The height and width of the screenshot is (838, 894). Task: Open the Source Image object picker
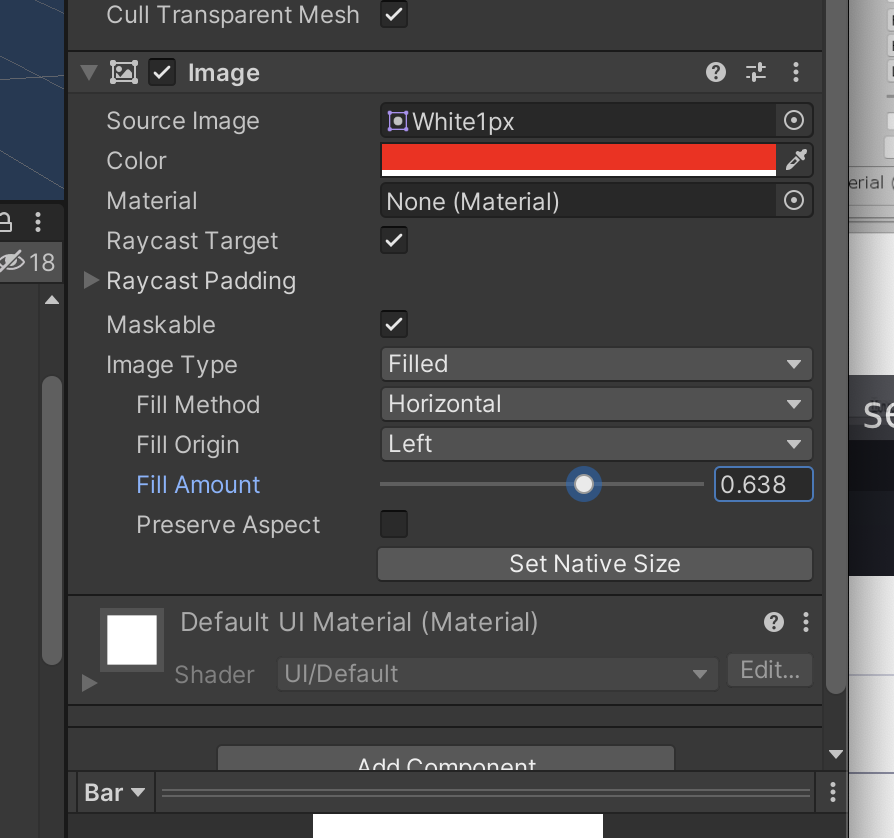(793, 120)
